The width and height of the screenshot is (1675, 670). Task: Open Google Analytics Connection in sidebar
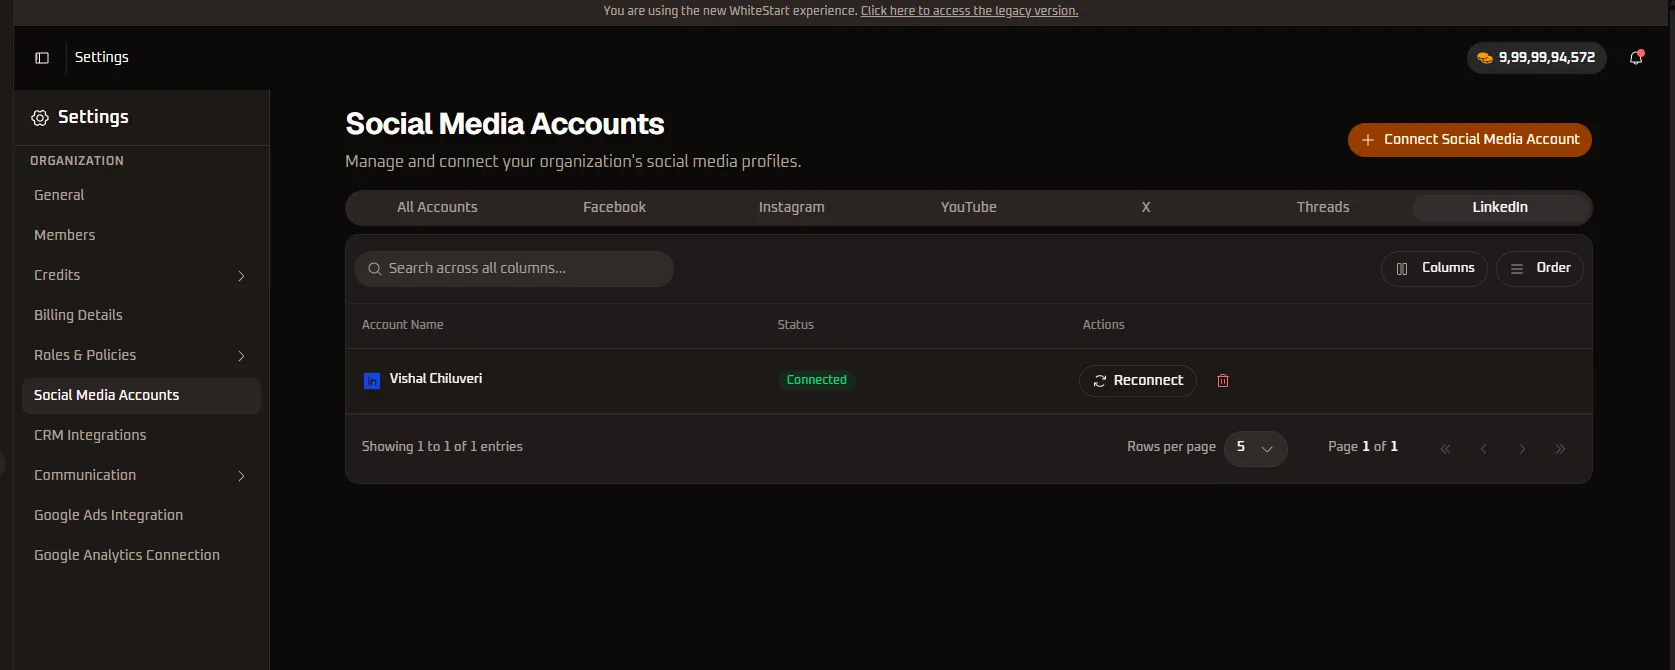141,555
